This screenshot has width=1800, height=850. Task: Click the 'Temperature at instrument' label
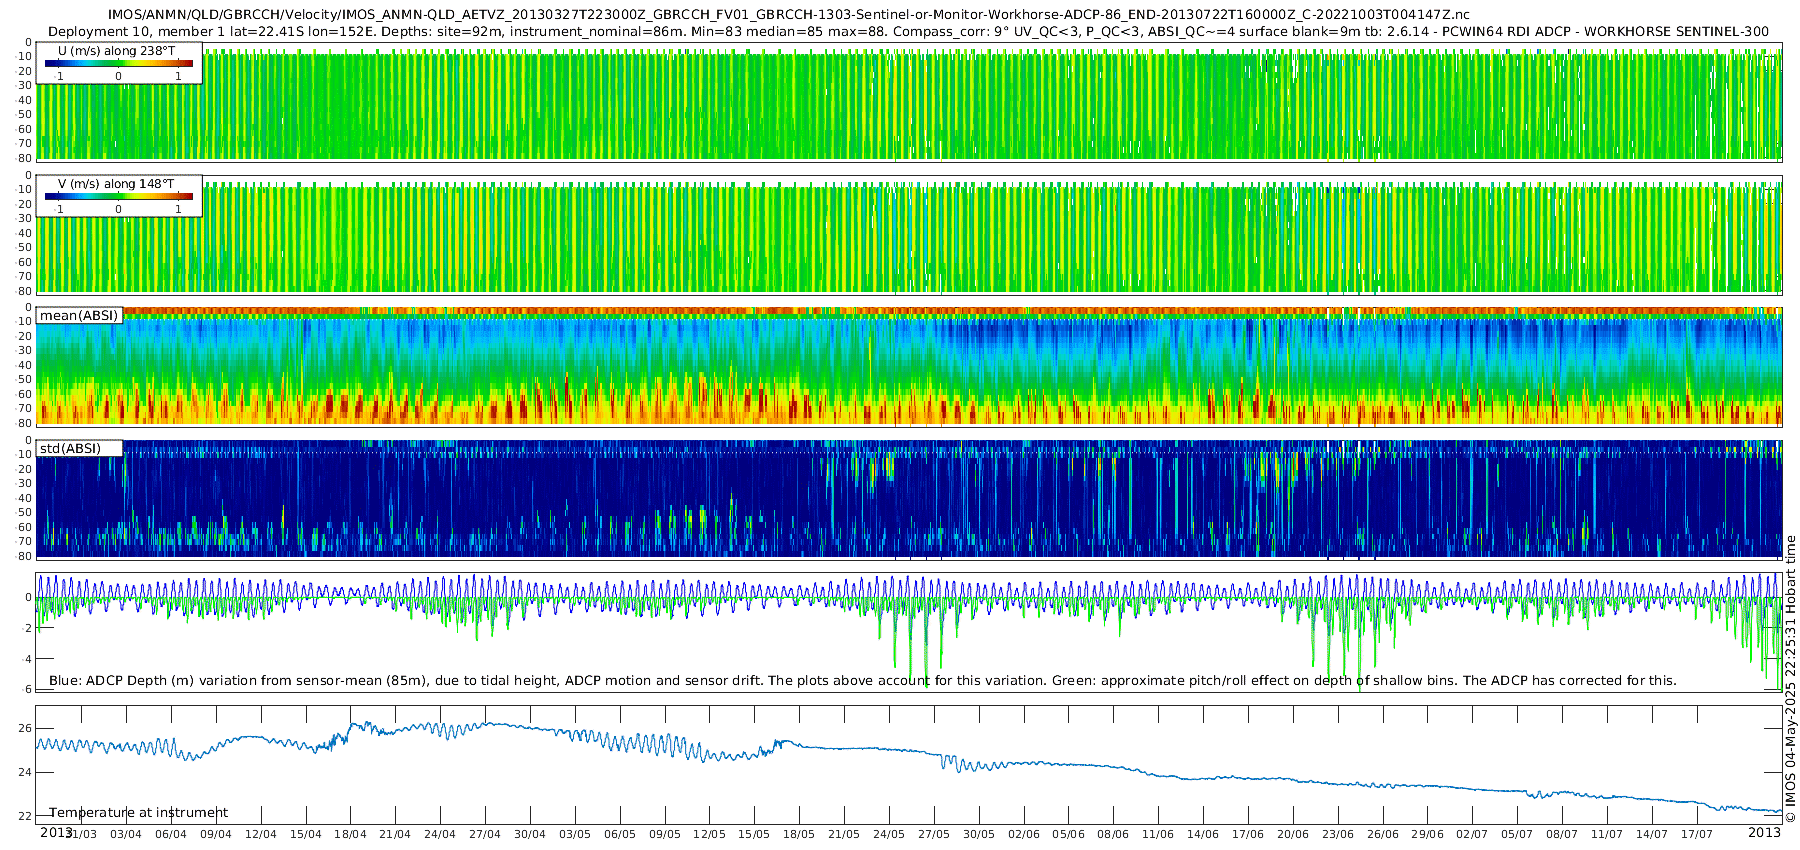point(139,813)
